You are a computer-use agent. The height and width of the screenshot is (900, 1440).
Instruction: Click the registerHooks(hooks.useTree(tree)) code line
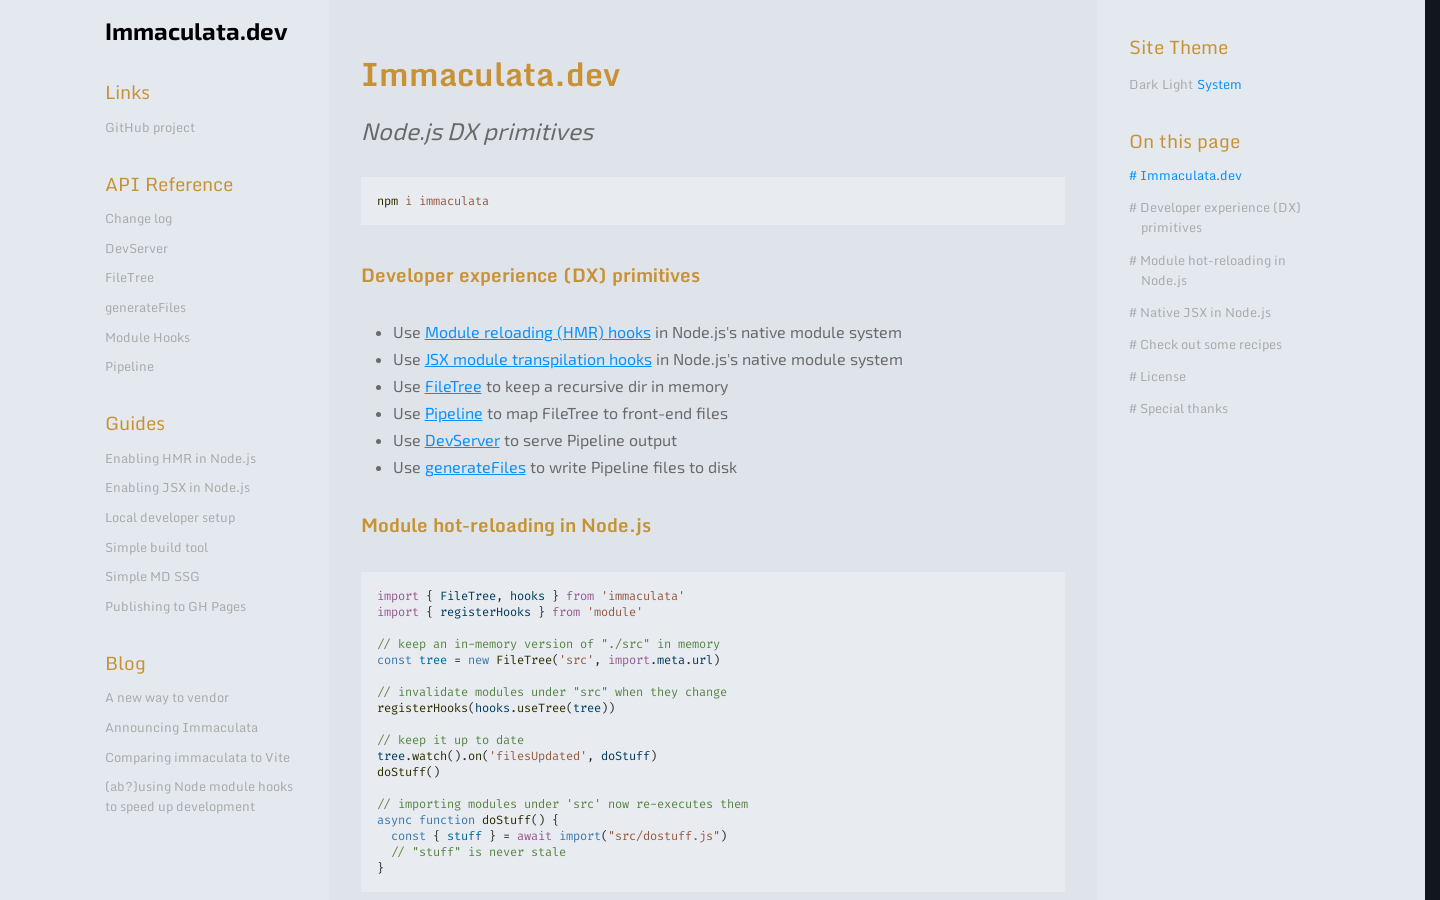point(496,708)
